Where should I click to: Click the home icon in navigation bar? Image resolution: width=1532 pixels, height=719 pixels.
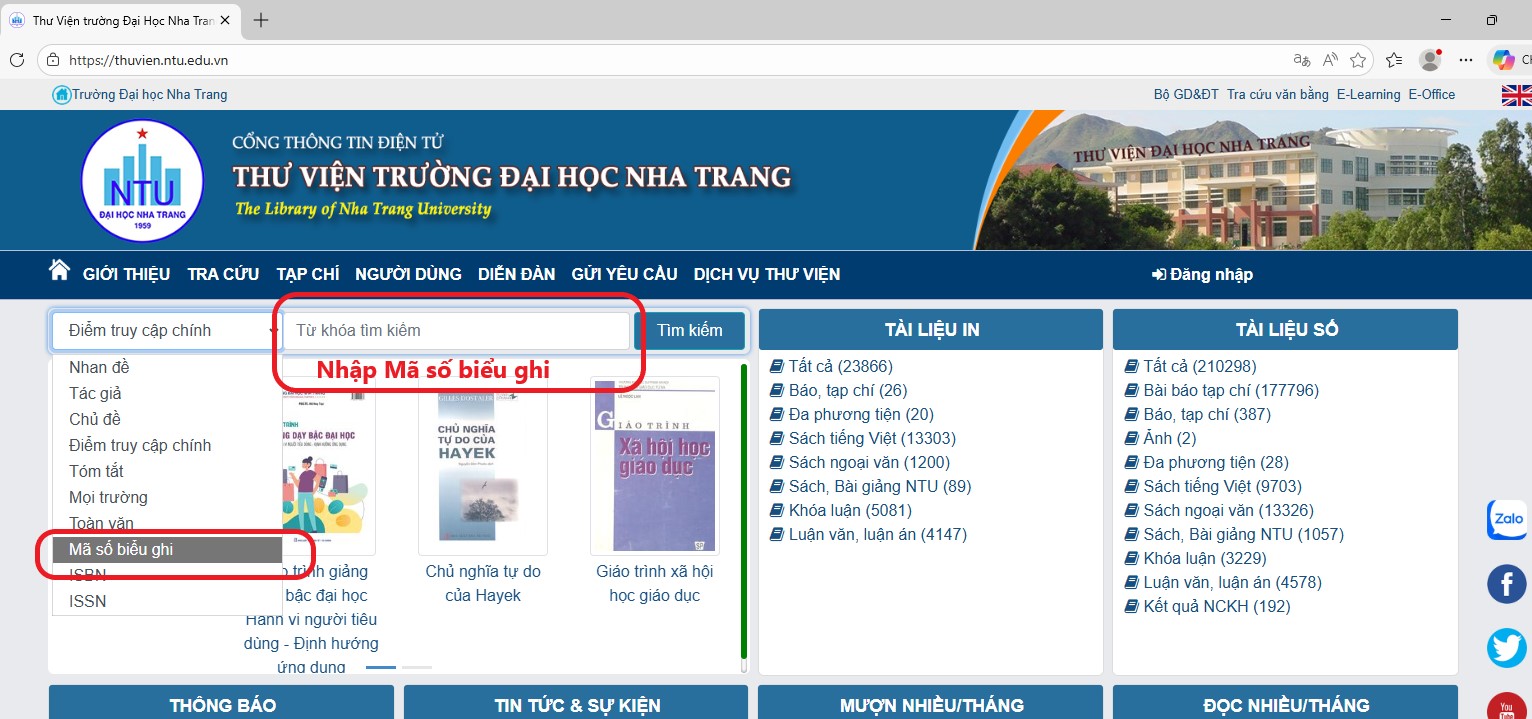pyautogui.click(x=59, y=271)
